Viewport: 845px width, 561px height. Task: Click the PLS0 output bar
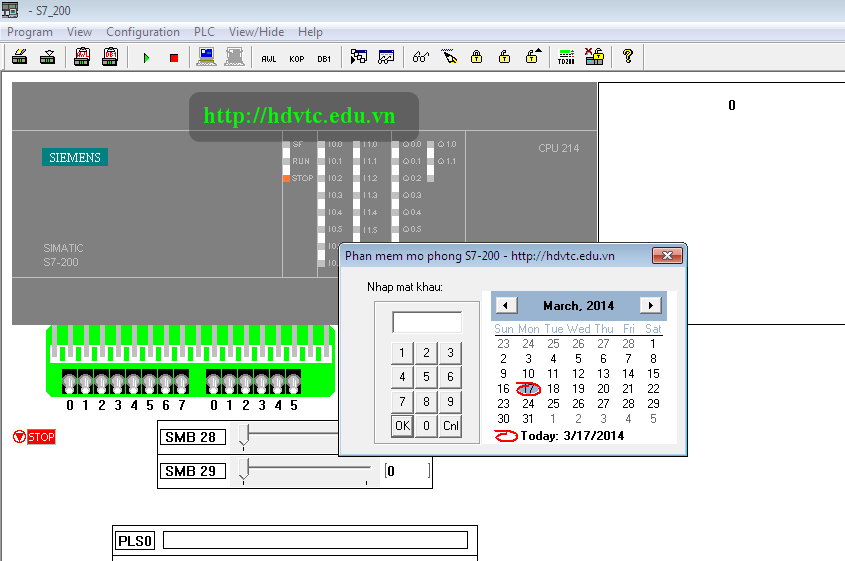click(315, 541)
